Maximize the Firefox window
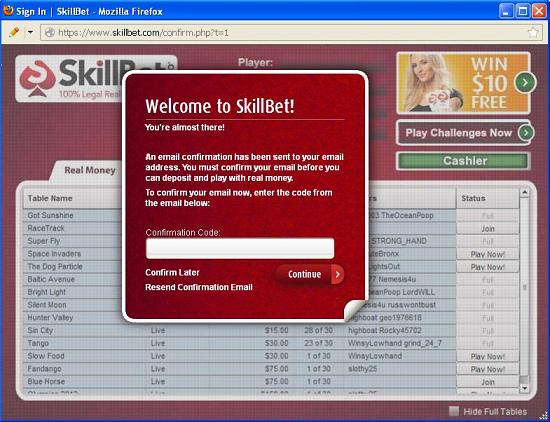 pos(523,11)
